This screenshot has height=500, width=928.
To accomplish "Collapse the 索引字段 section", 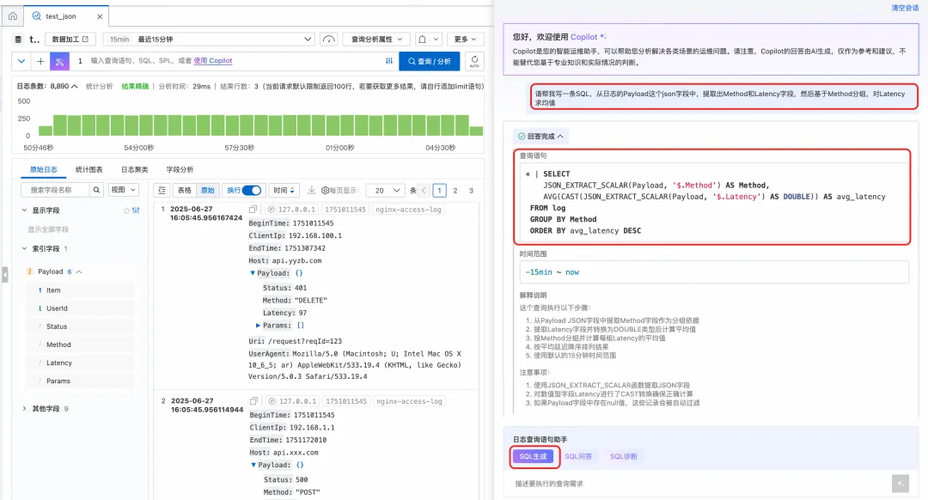I will tap(24, 249).
